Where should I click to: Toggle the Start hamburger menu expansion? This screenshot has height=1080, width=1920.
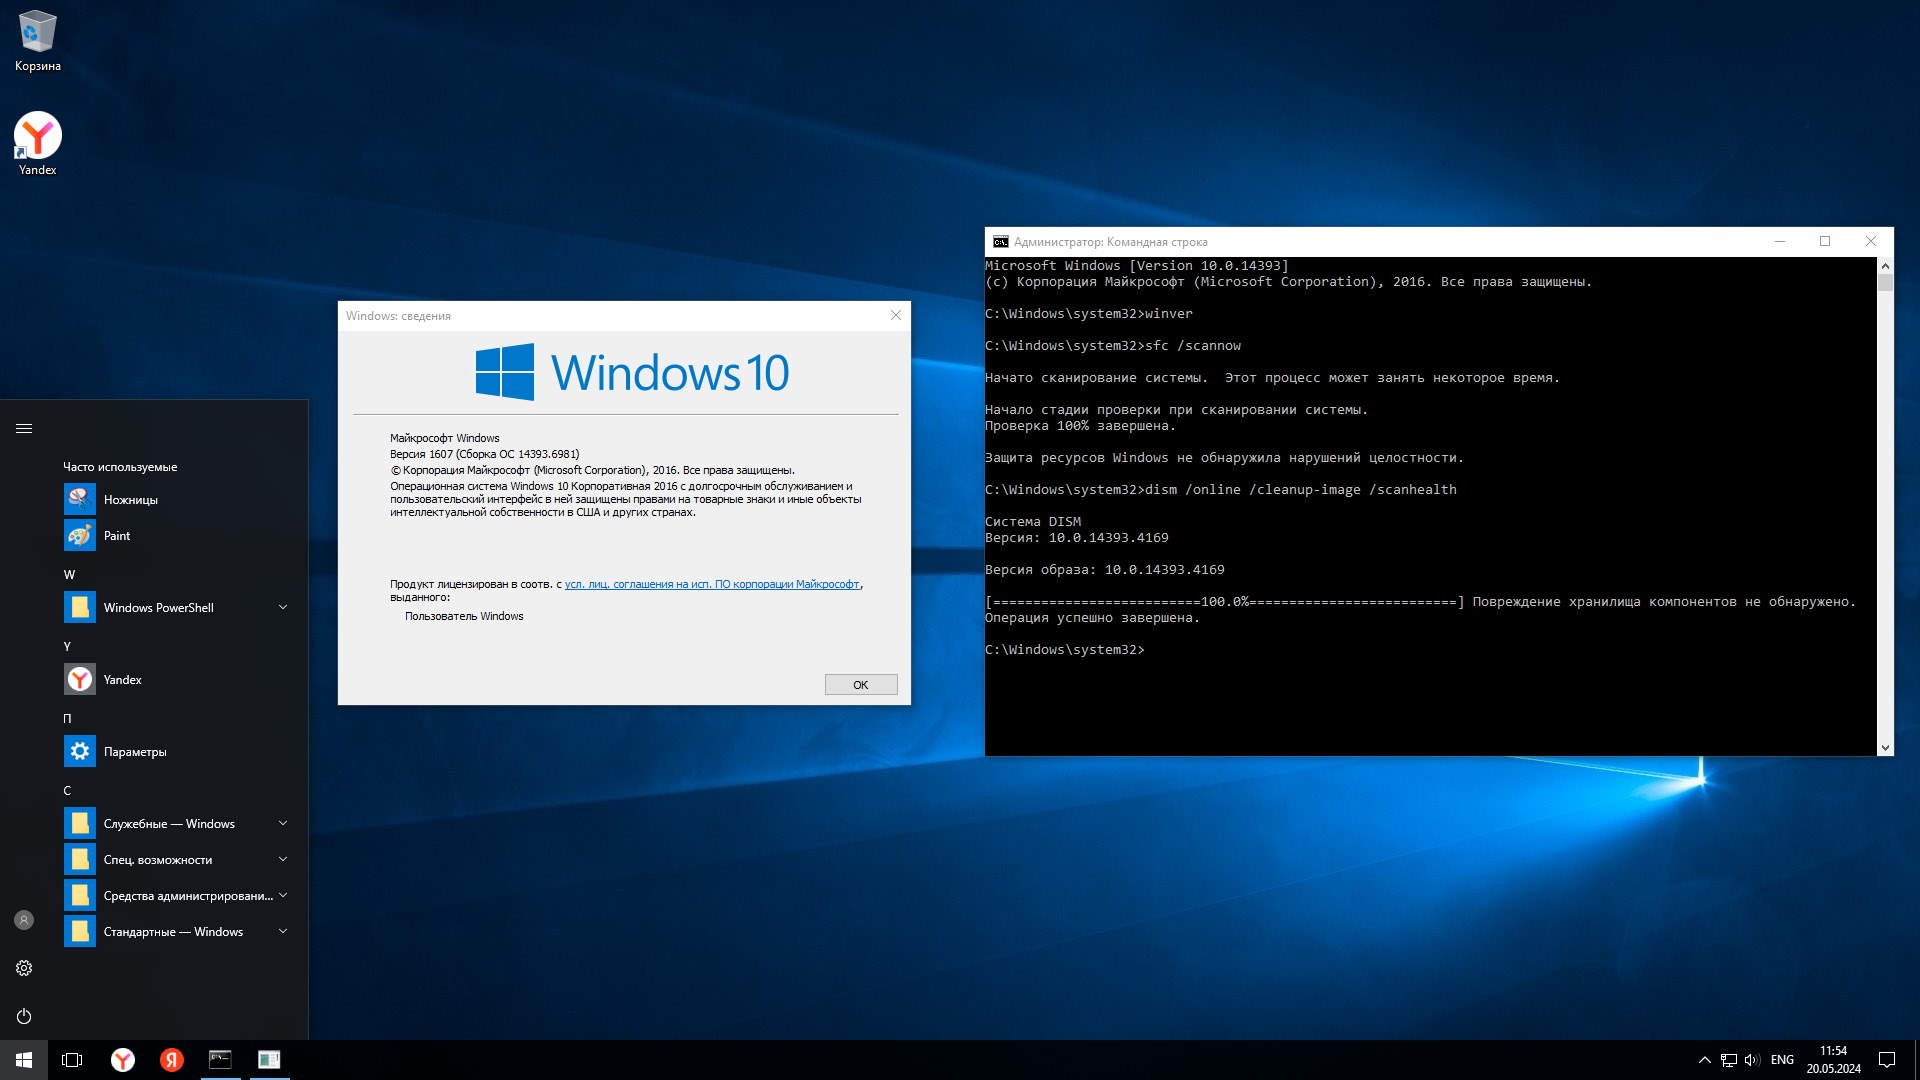point(24,429)
